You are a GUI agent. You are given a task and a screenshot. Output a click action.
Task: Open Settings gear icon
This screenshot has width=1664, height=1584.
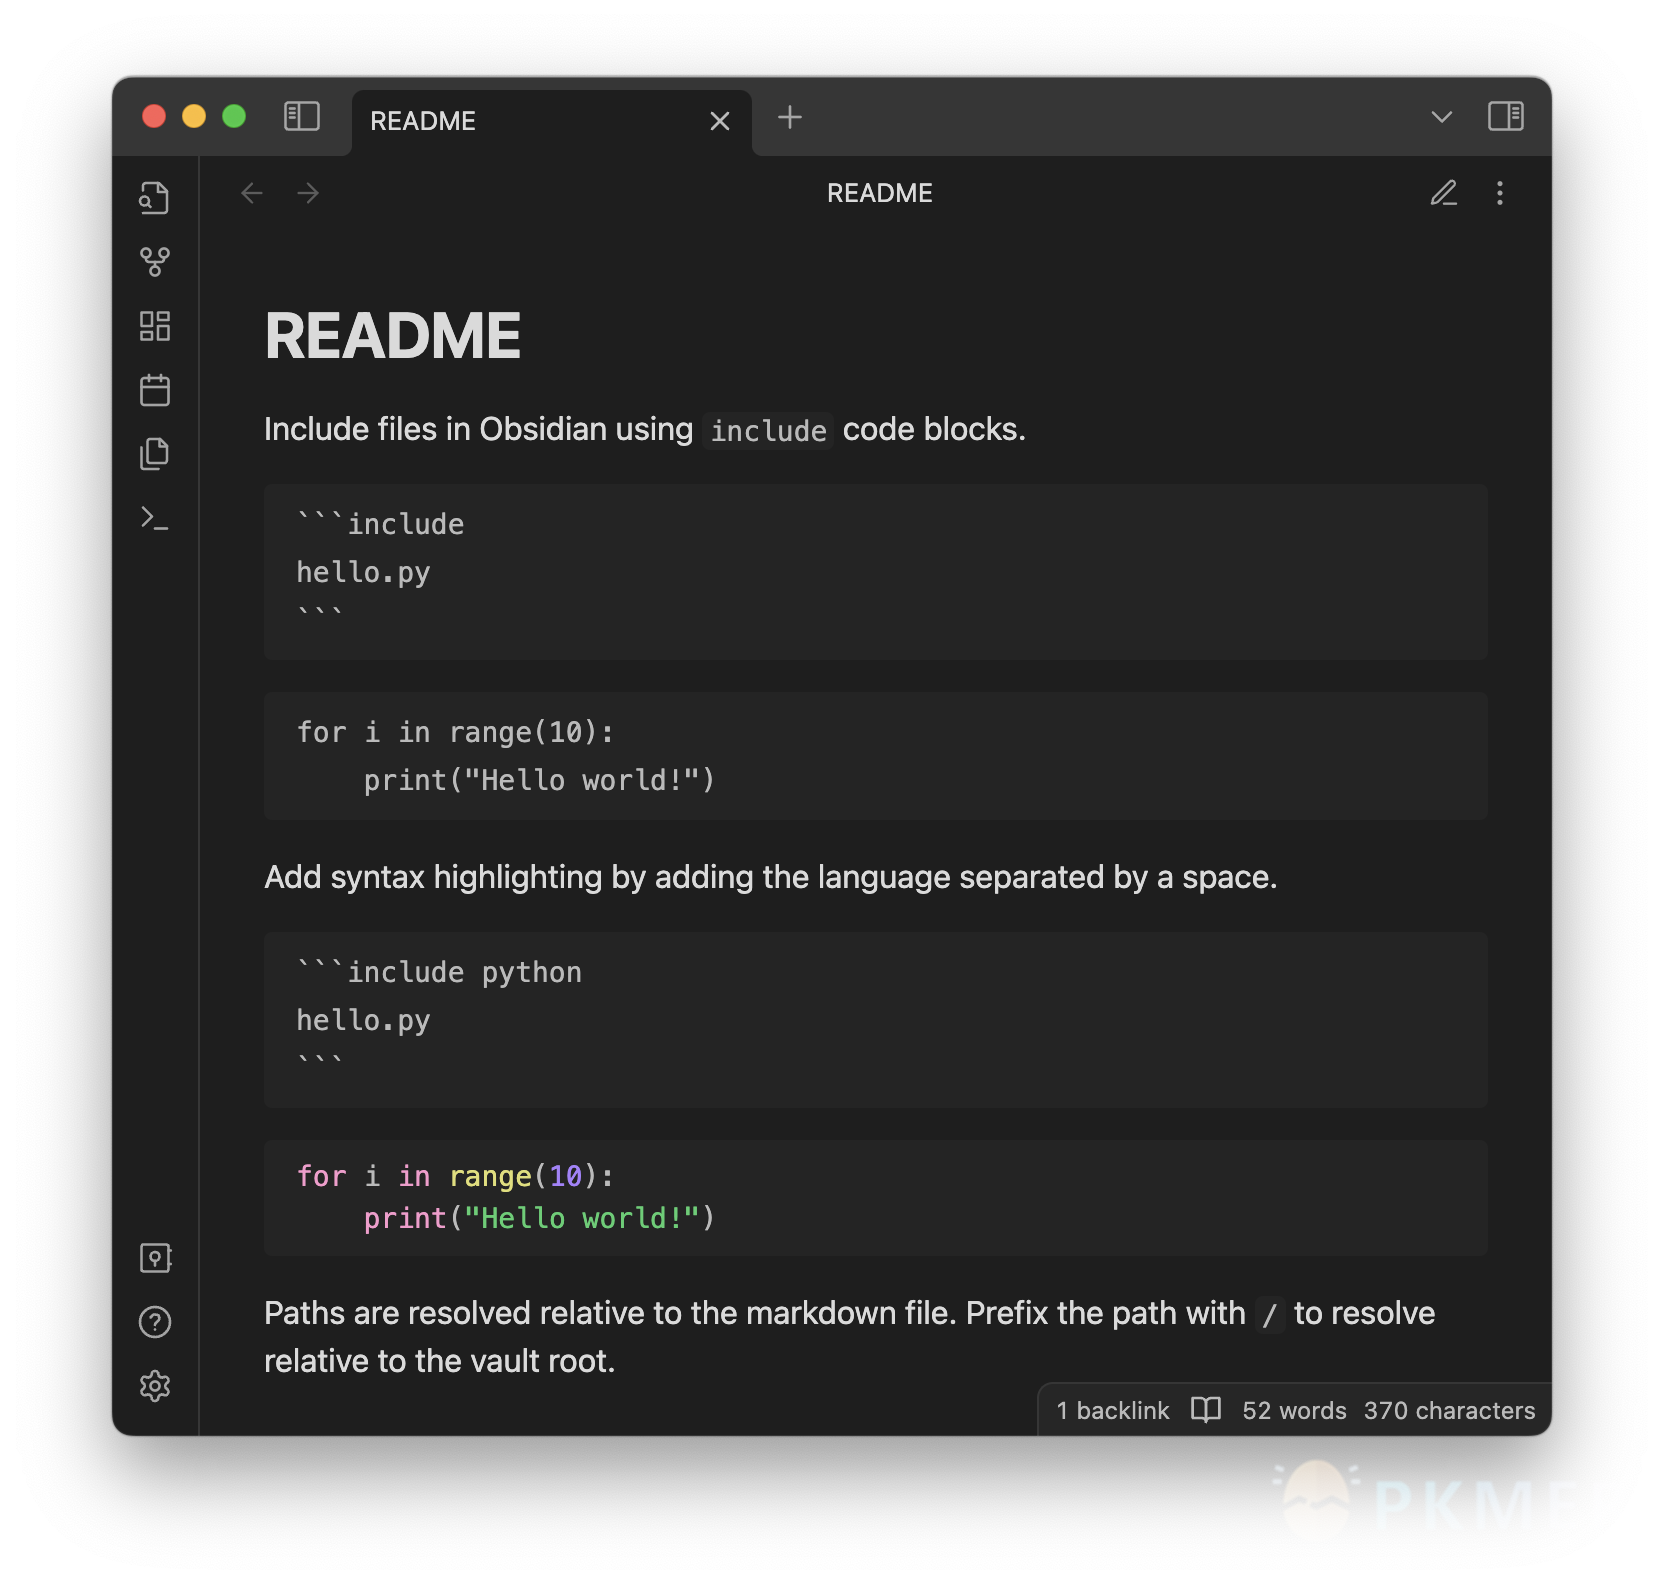[155, 1386]
